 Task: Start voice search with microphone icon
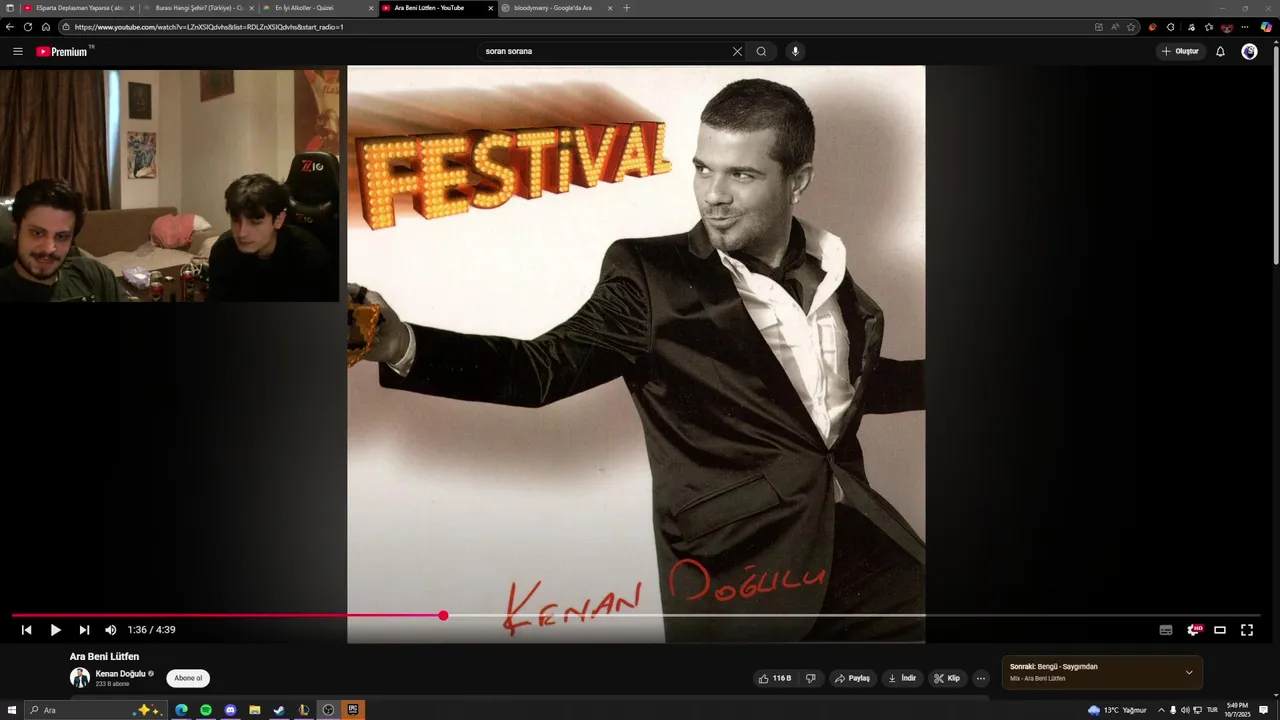[795, 51]
